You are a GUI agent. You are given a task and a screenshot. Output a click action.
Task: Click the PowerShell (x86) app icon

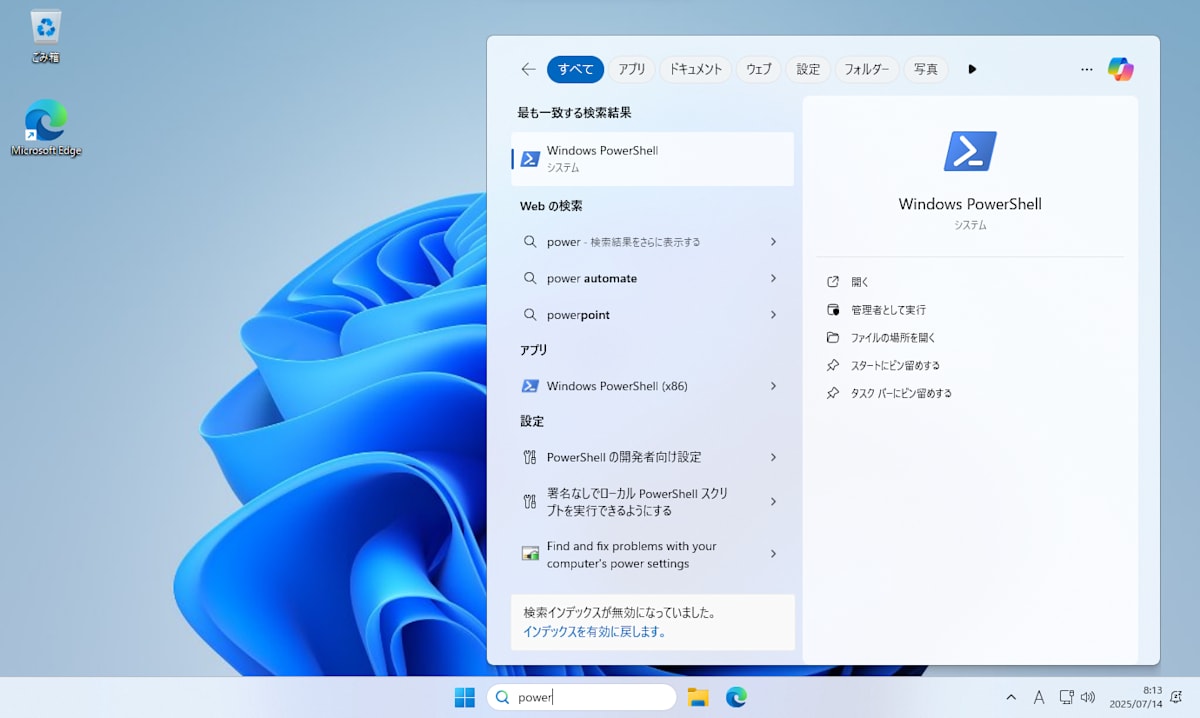[x=530, y=386]
